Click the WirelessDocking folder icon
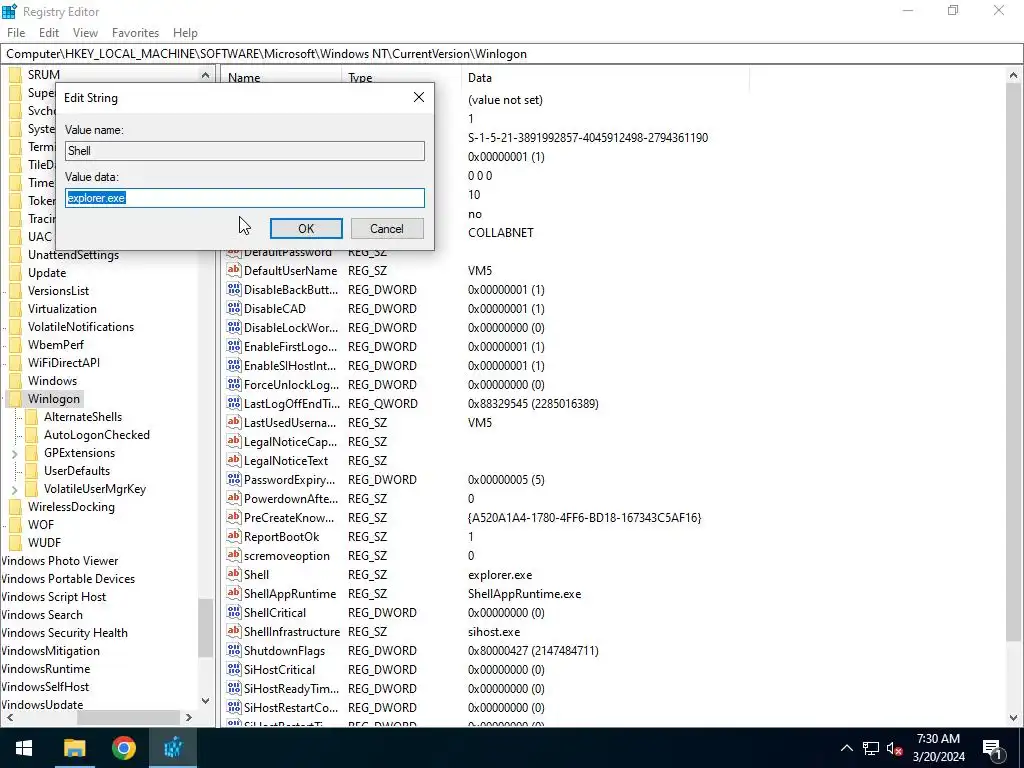 tap(16, 507)
